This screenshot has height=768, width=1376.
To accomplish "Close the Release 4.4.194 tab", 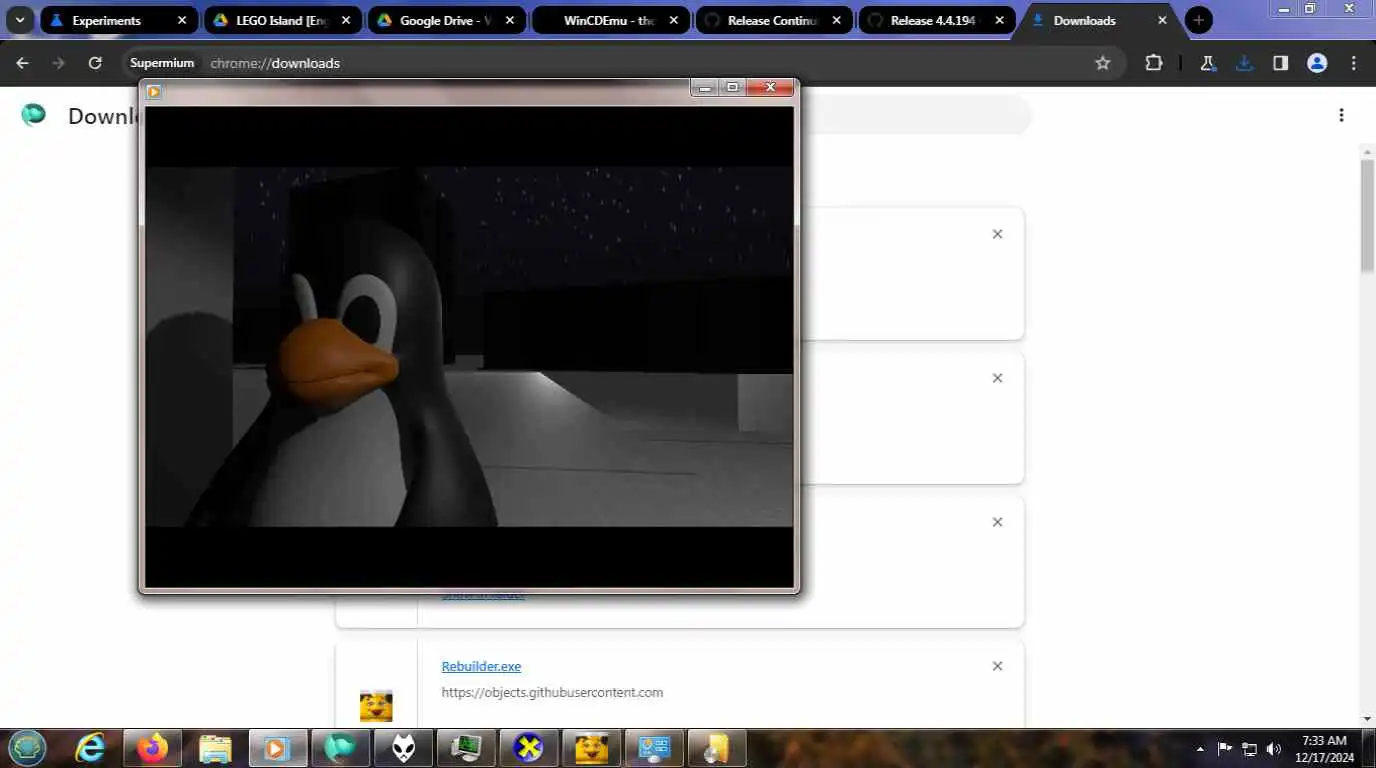I will [999, 20].
